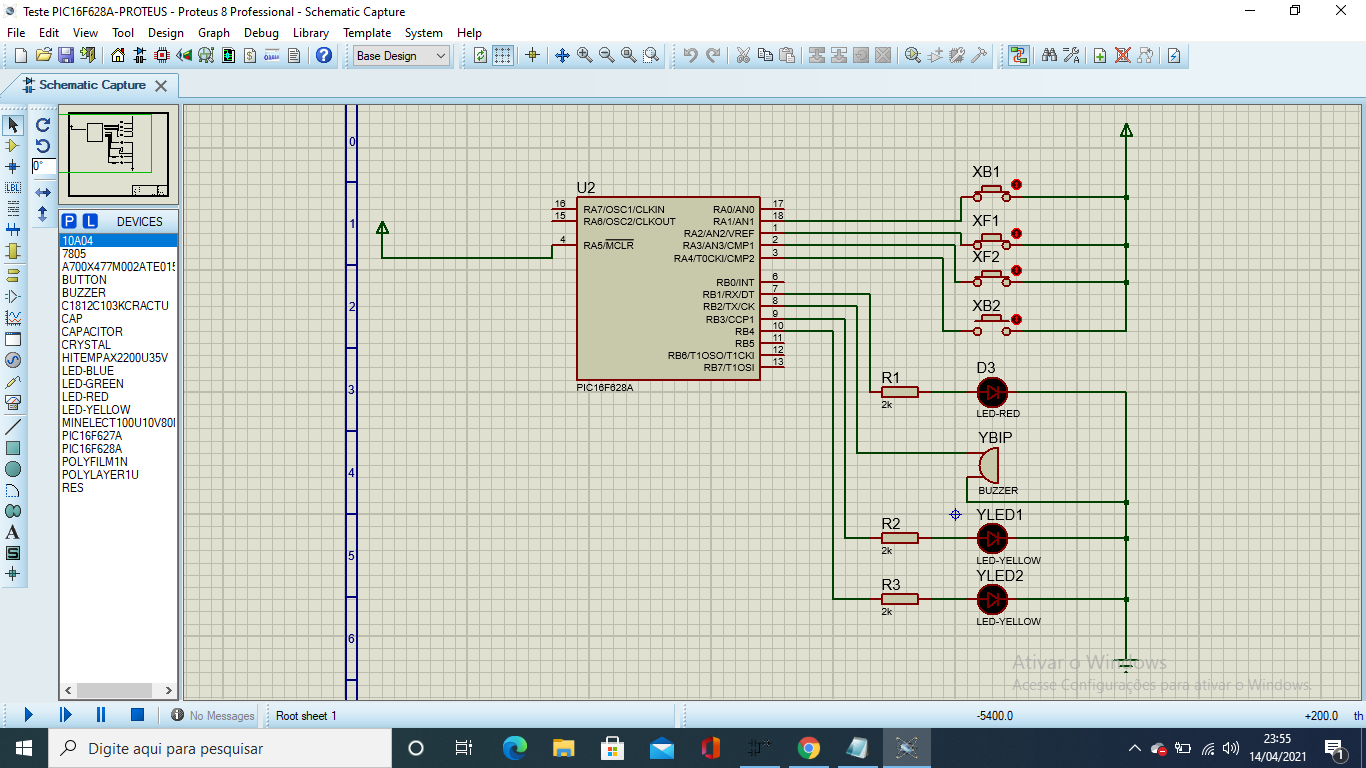Redraw the display with the refresh icon

tap(481, 55)
